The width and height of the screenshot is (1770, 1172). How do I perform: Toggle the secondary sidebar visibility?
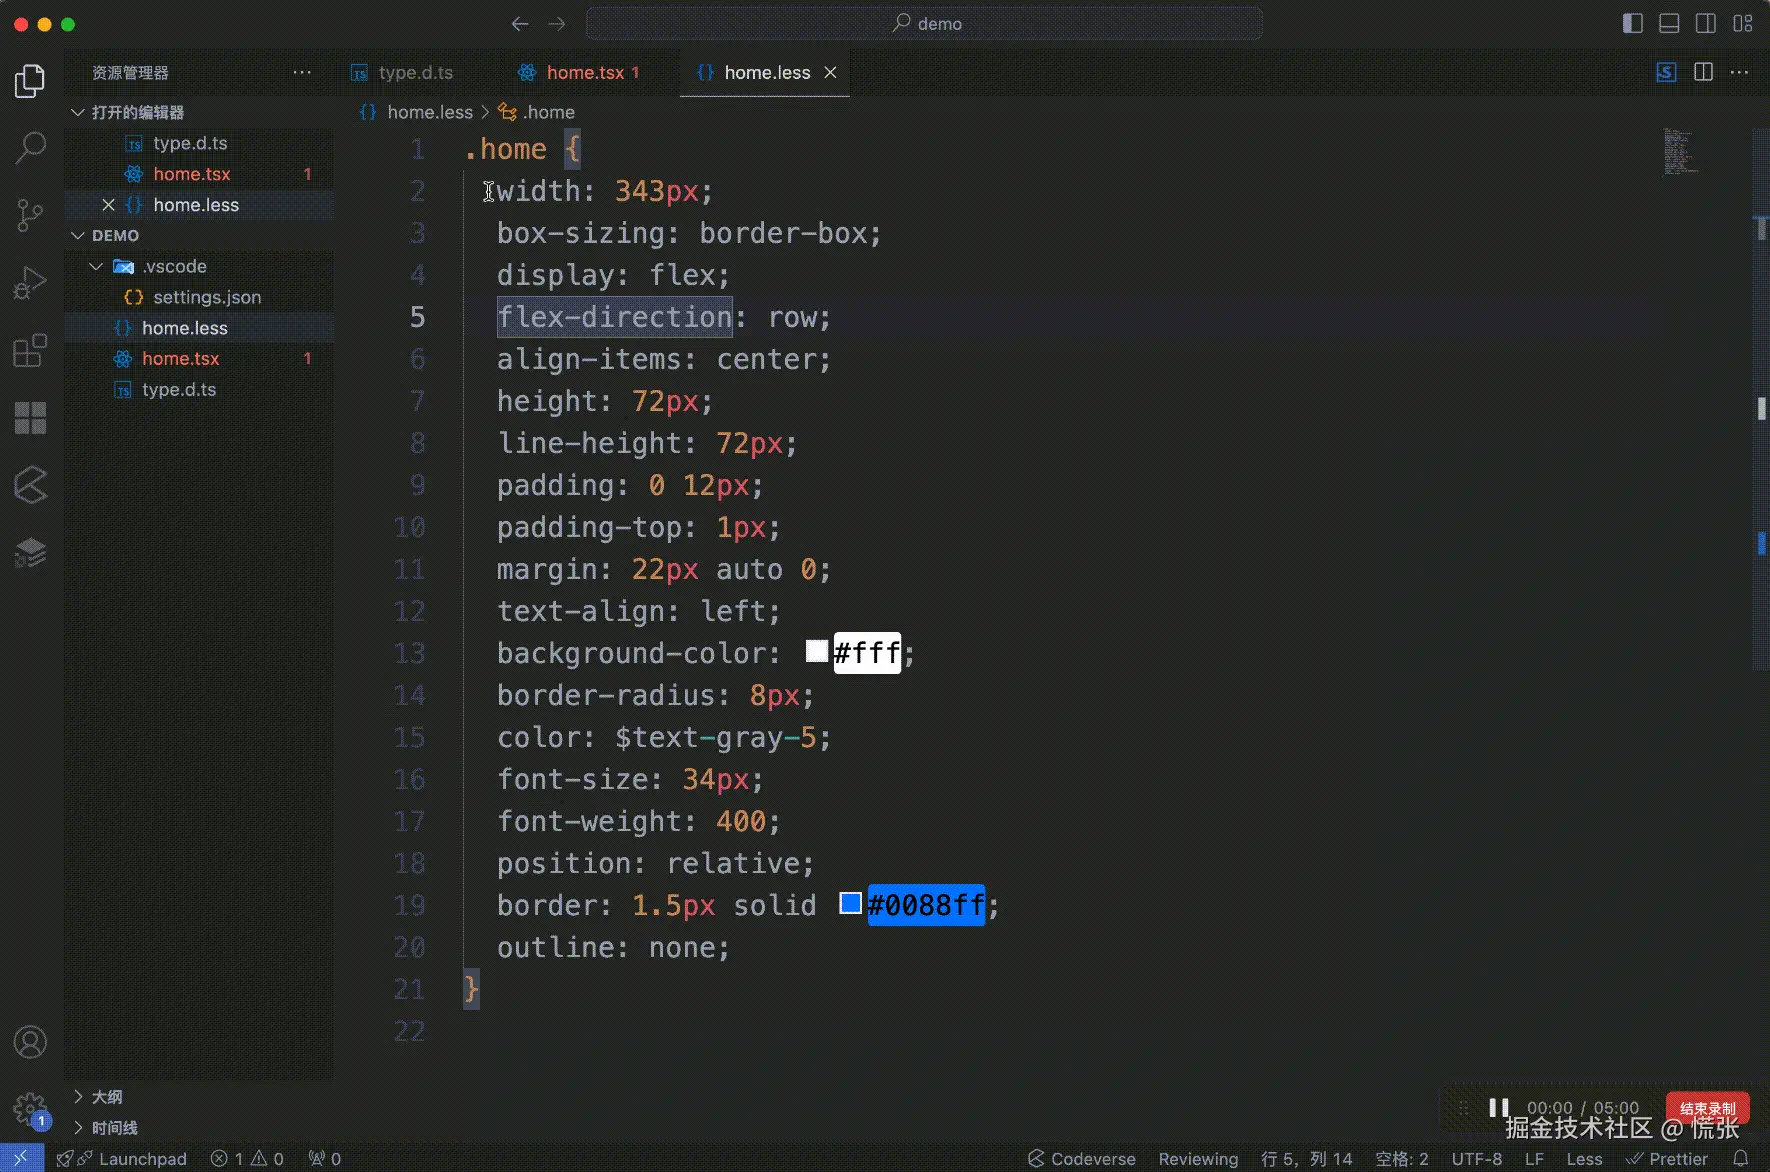pos(1706,23)
